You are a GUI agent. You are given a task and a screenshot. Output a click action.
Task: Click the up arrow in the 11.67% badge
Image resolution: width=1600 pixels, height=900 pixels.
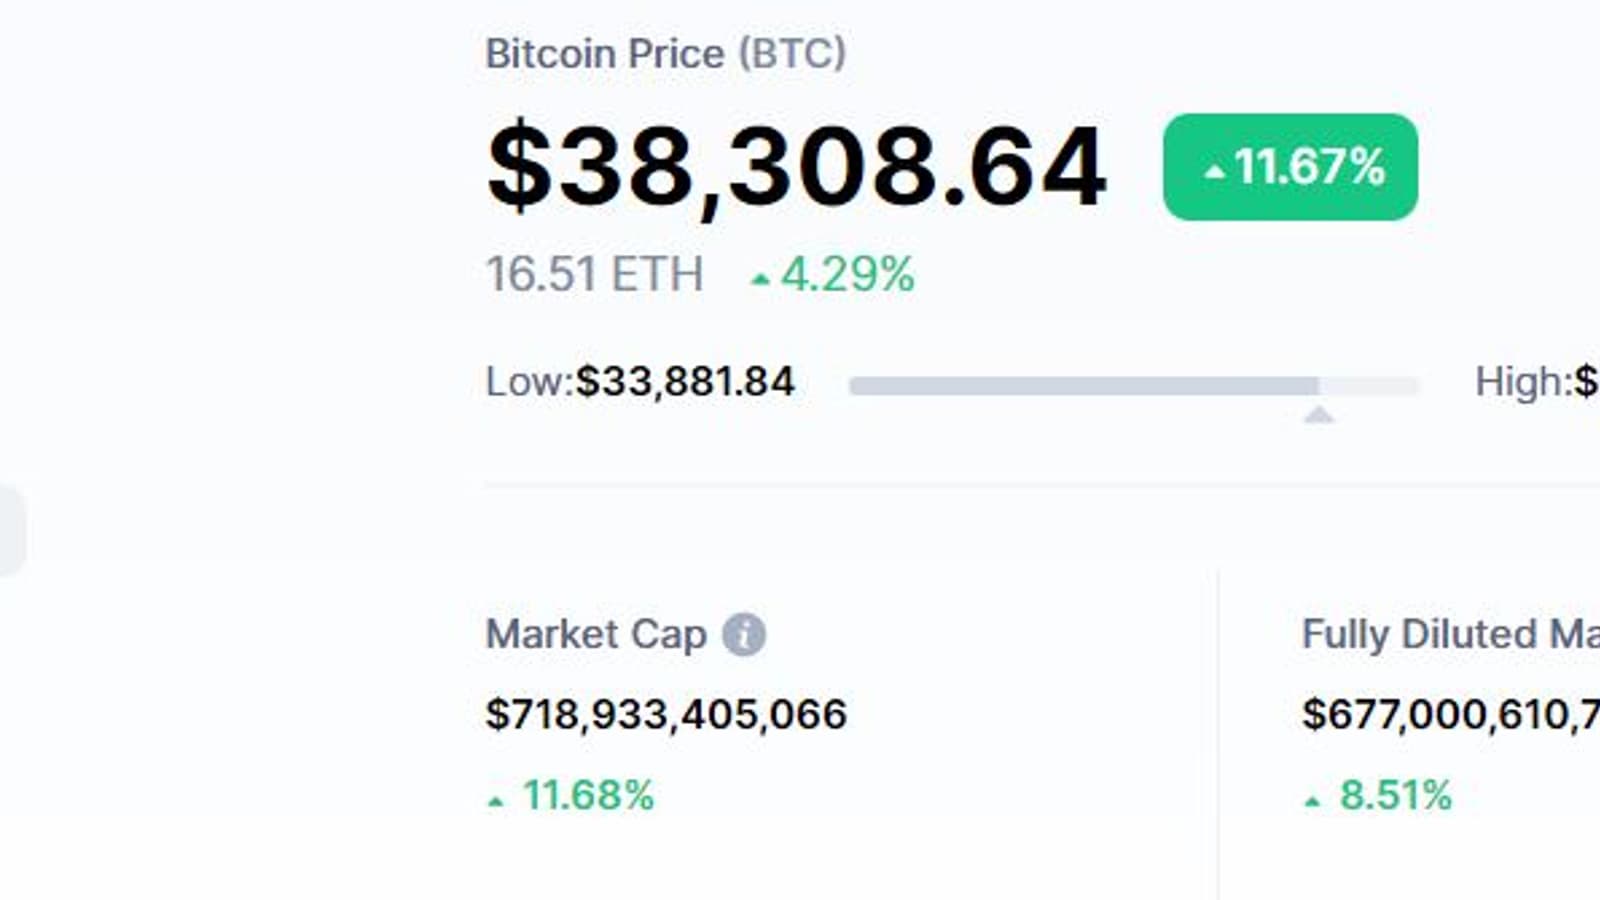click(1214, 172)
